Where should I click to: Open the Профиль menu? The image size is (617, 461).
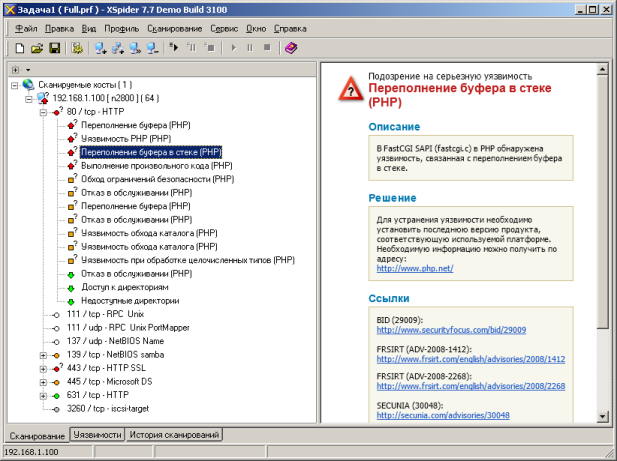[122, 29]
